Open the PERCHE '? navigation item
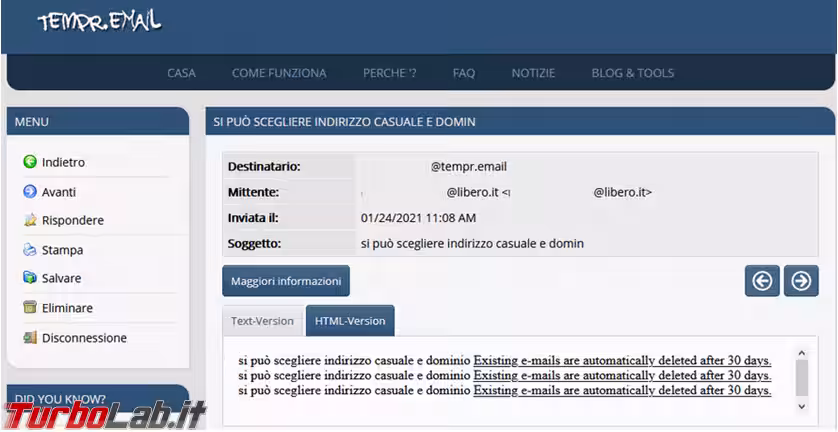Image resolution: width=838 pixels, height=432 pixels. pyautogui.click(x=390, y=73)
